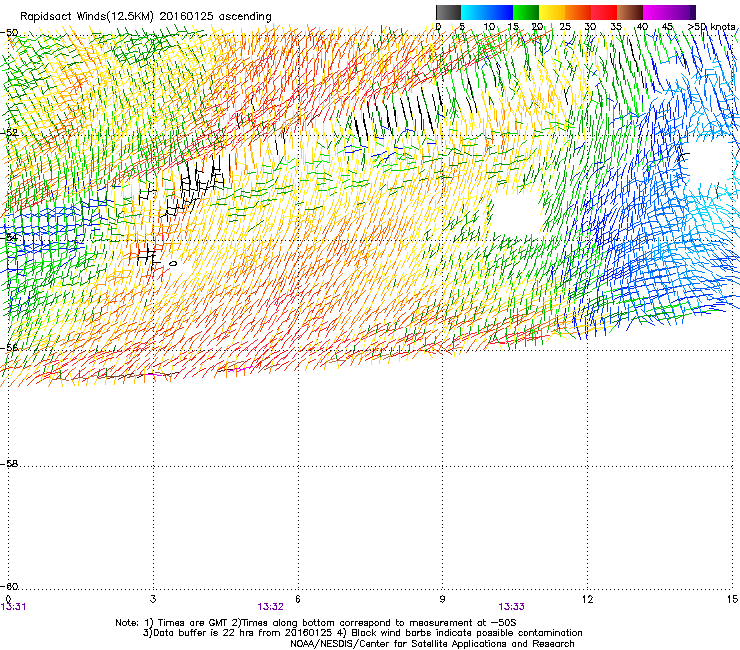Click the '-60' latitude axis label
Viewport: 740px width, 650px height.
pos(9,587)
